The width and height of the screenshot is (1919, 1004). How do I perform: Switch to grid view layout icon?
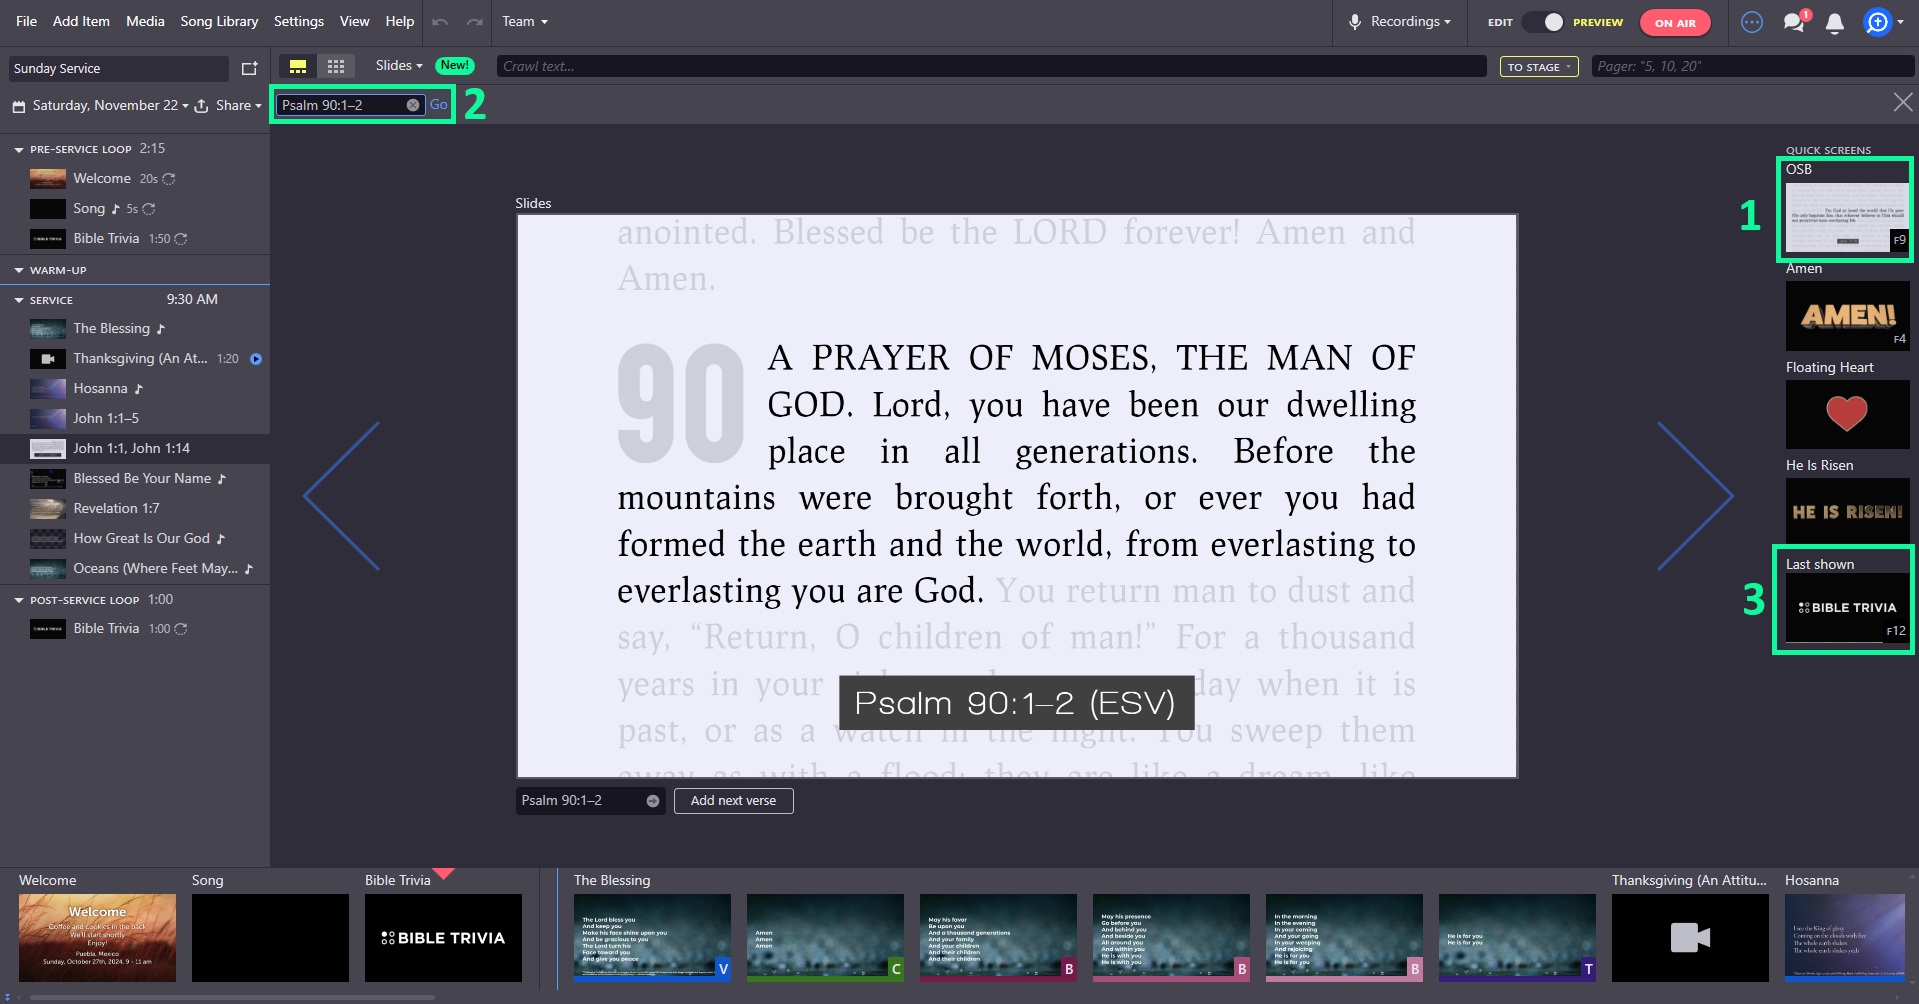[x=336, y=66]
